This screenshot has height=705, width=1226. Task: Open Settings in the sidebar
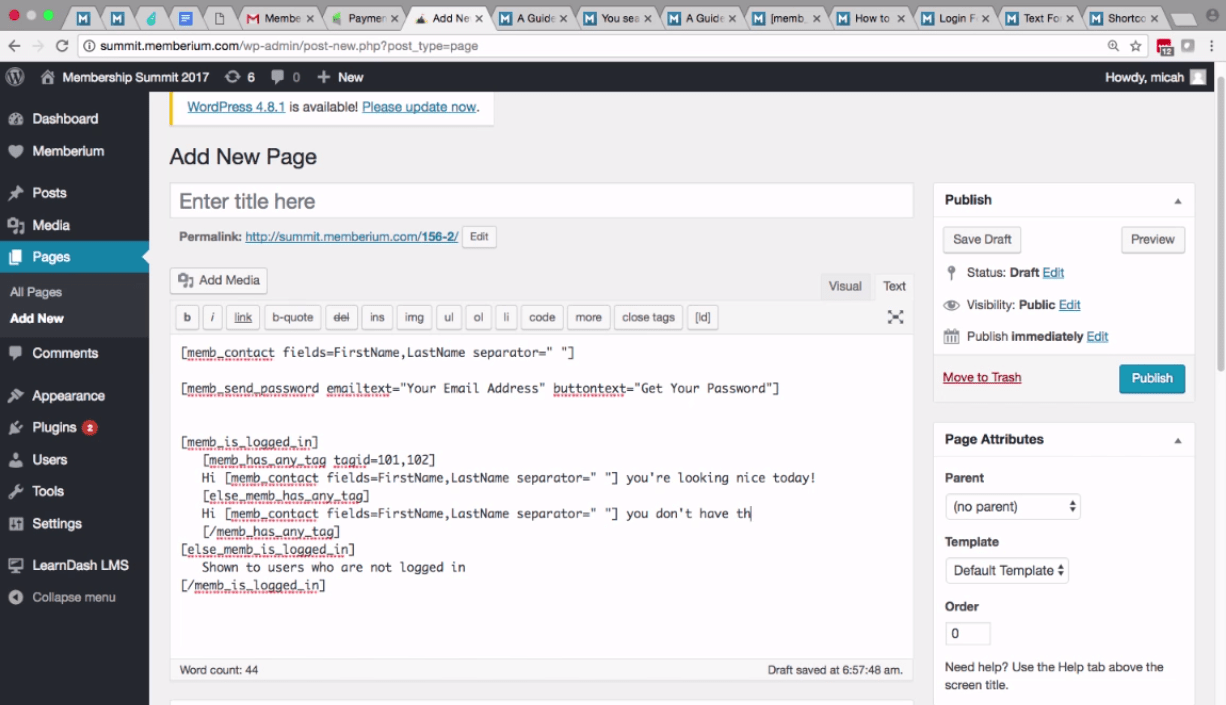[x=57, y=523]
